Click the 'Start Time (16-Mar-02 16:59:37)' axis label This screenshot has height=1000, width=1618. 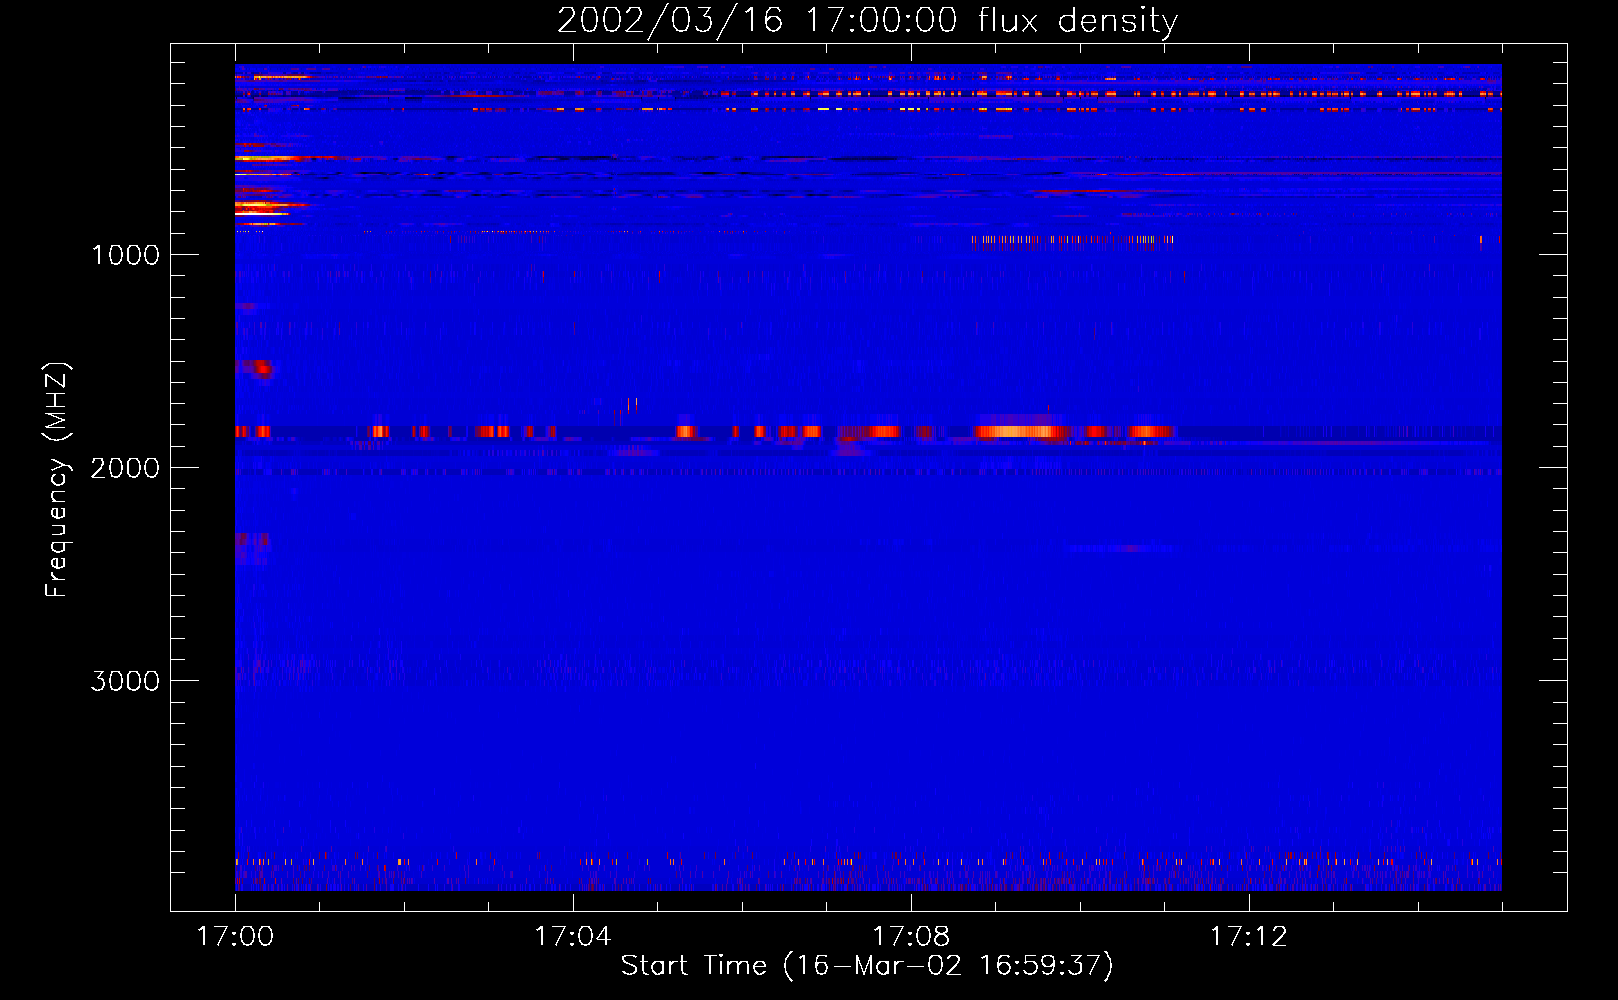pyautogui.click(x=867, y=966)
